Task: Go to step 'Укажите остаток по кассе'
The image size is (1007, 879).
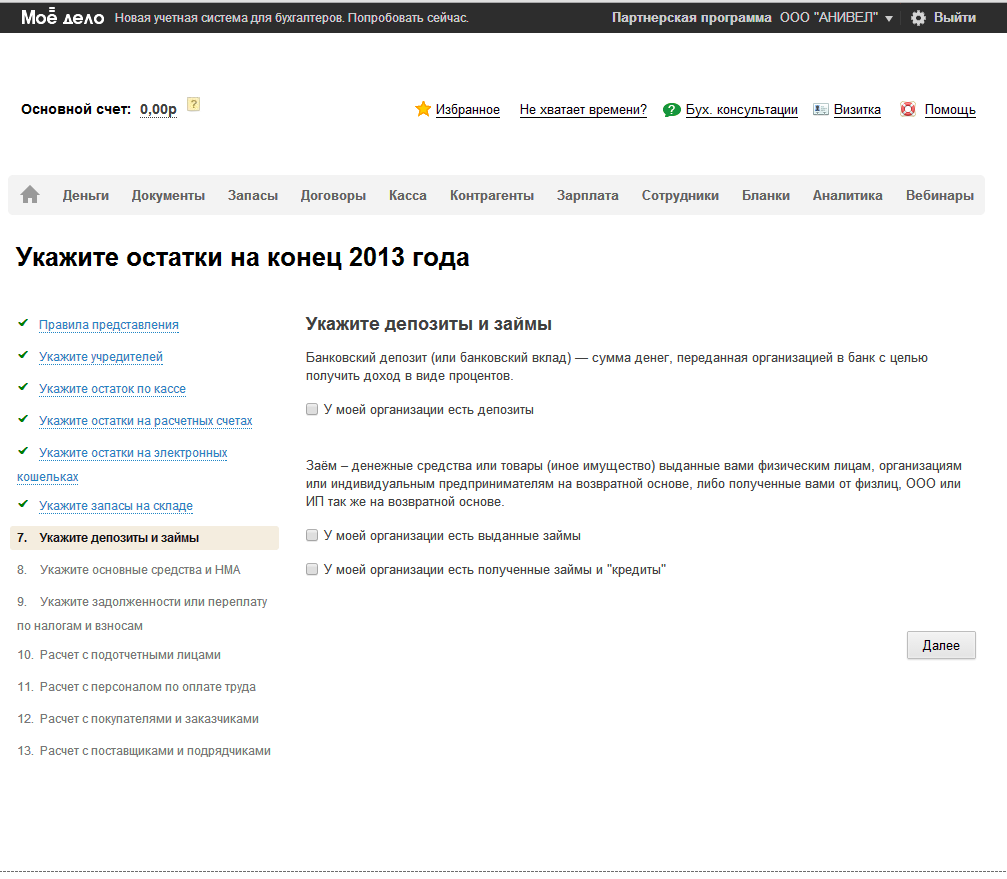Action: tap(112, 389)
